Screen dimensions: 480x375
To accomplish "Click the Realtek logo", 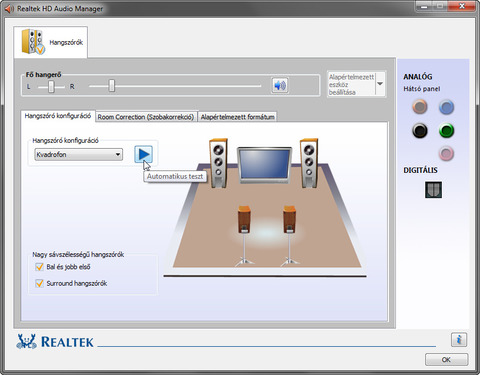I will (55, 341).
